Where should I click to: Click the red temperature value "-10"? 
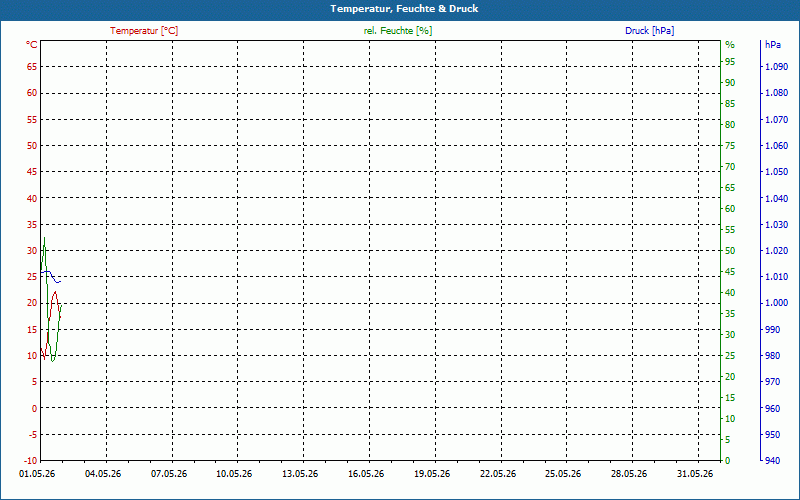pyautogui.click(x=31, y=461)
